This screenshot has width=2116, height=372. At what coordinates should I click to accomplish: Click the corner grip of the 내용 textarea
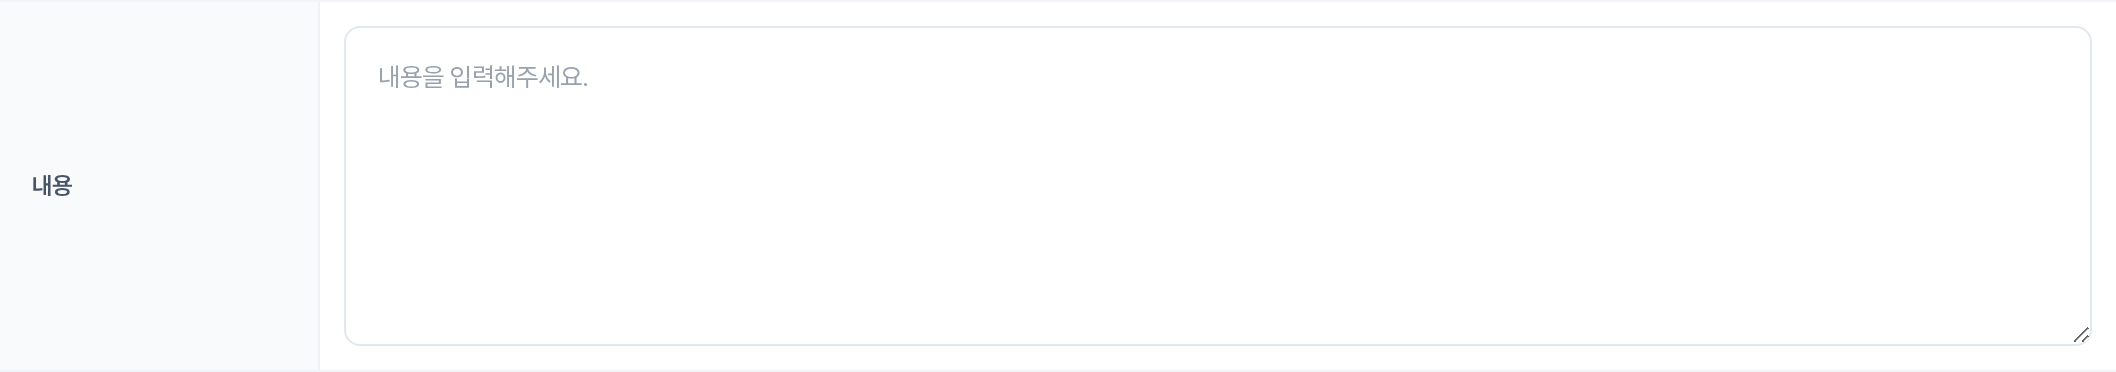tap(2080, 335)
